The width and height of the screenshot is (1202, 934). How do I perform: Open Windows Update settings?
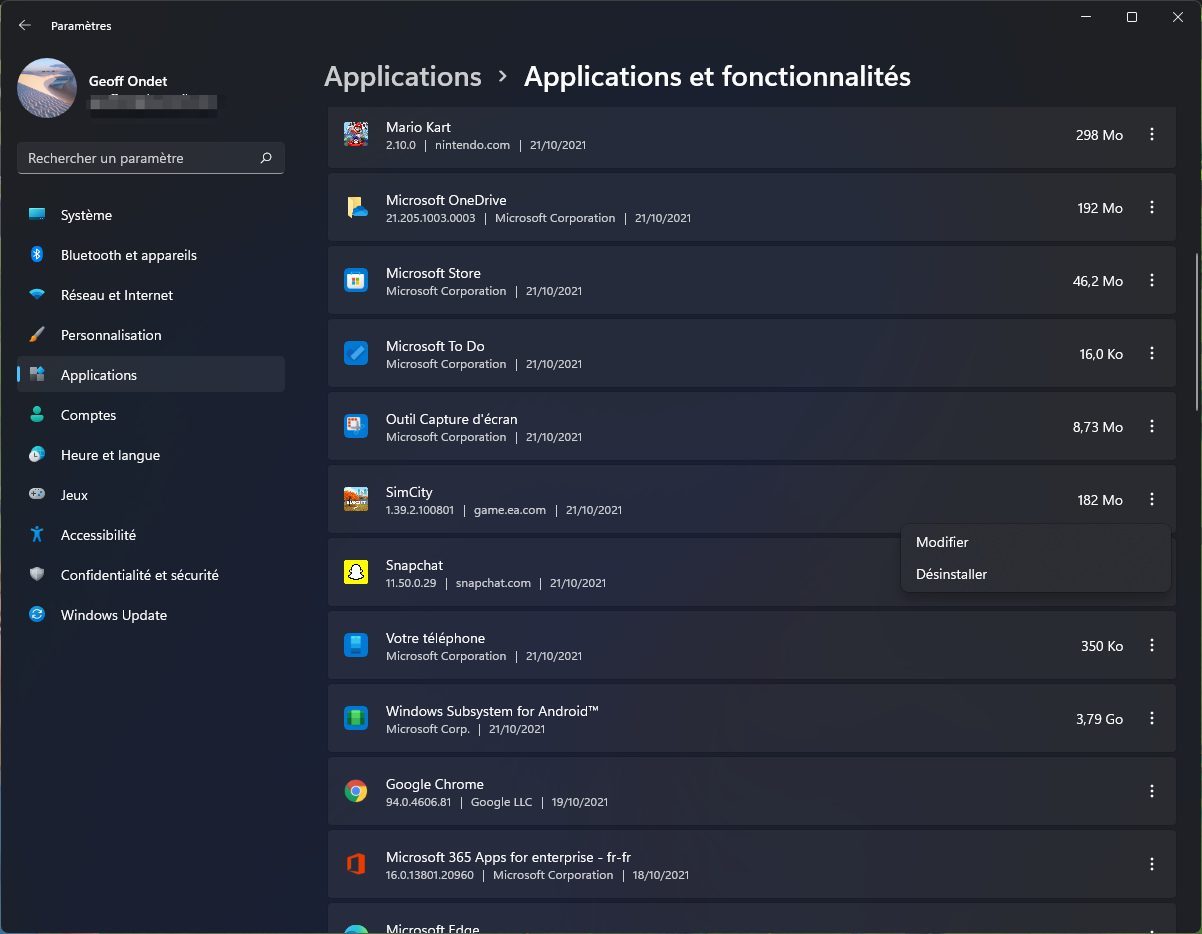tap(151, 615)
